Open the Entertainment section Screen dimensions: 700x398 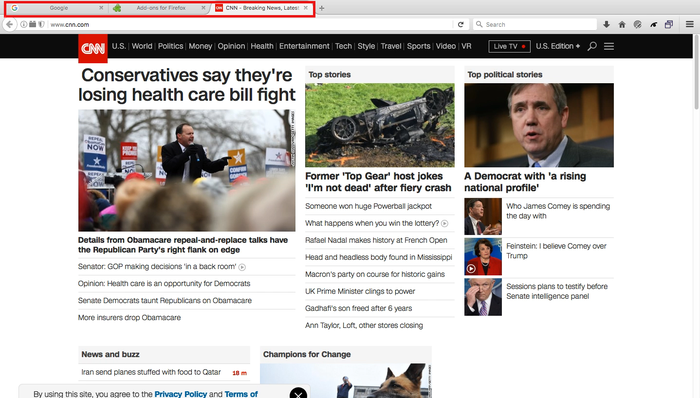click(x=304, y=46)
